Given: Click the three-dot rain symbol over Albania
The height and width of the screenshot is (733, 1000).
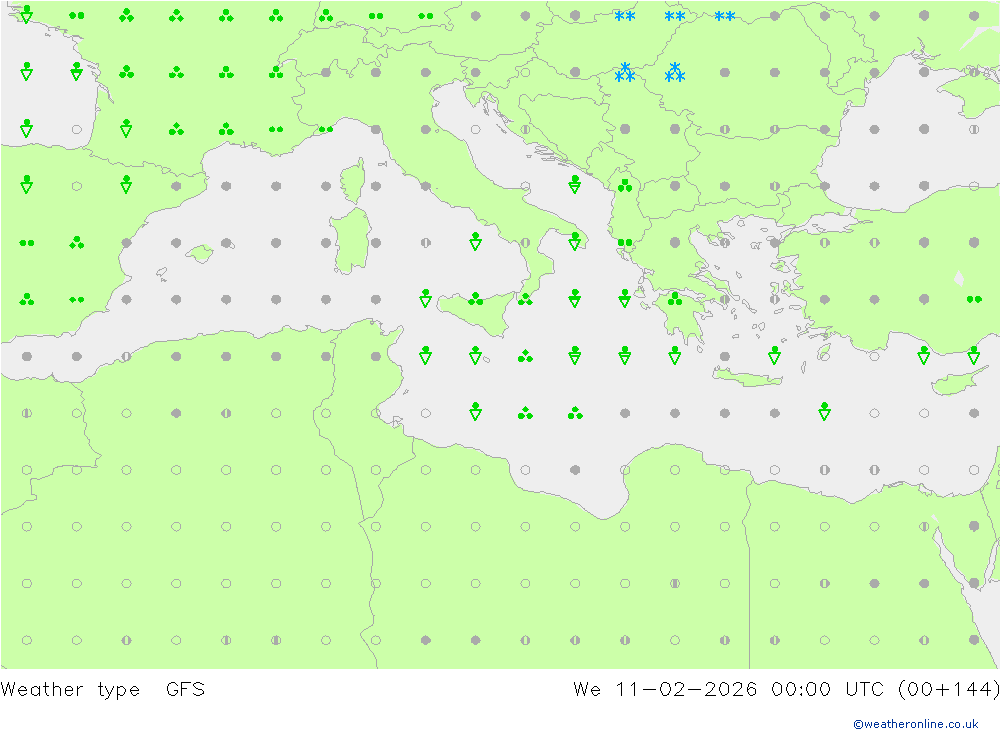Looking at the screenshot, I should (625, 185).
